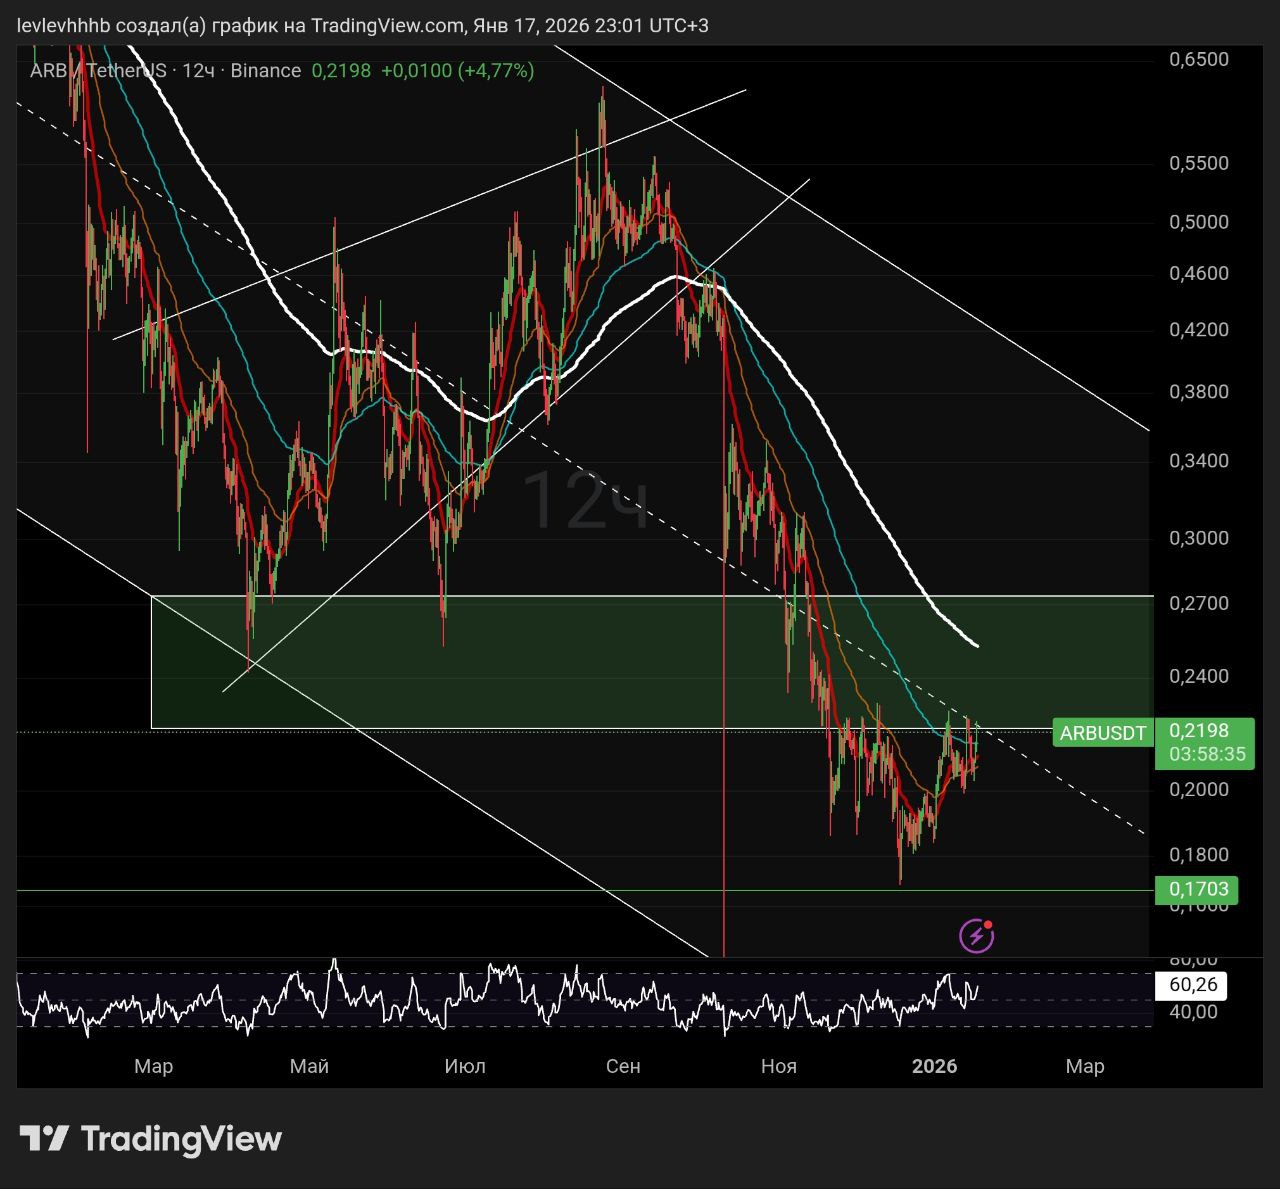
Task: Click the RSI value label 60,26
Action: [x=1192, y=985]
